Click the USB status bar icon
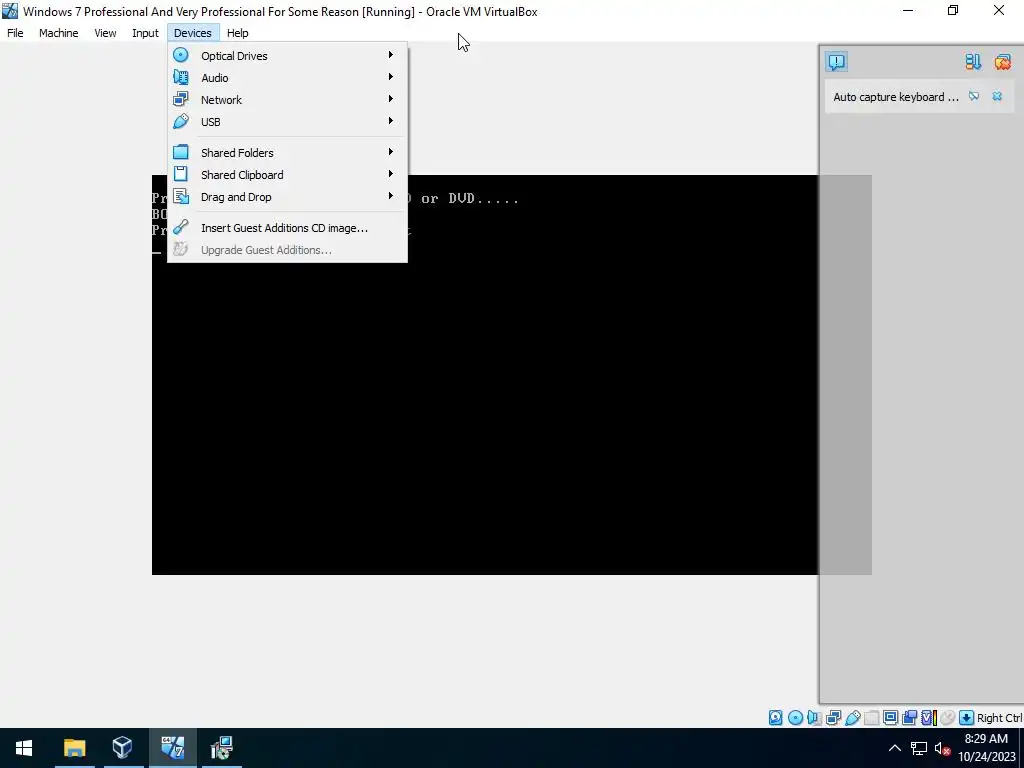The height and width of the screenshot is (768, 1024). pyautogui.click(x=852, y=718)
